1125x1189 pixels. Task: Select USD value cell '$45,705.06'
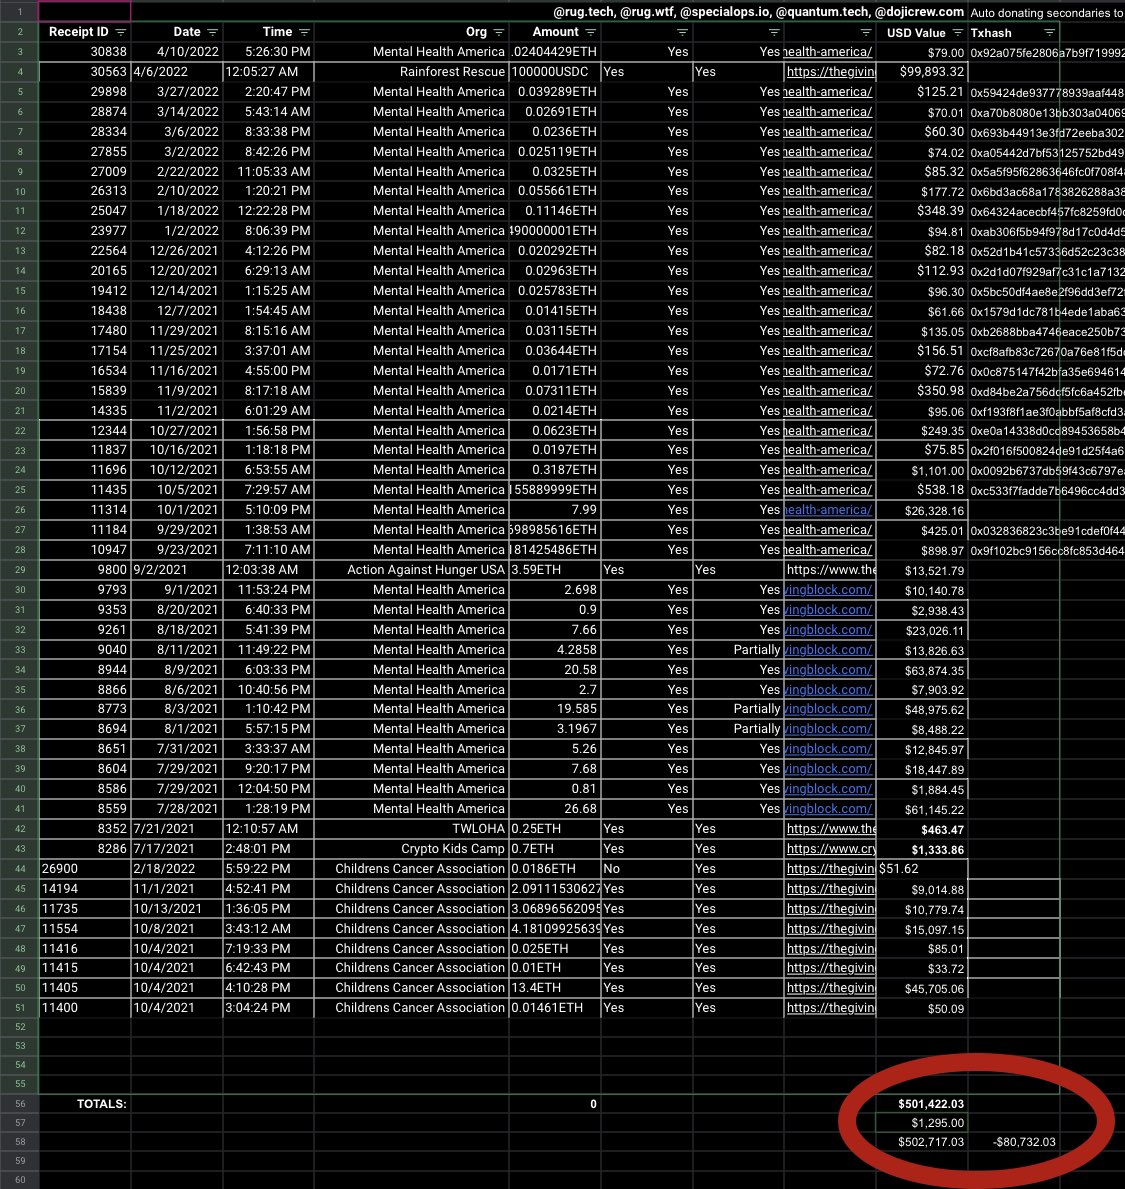click(x=922, y=988)
